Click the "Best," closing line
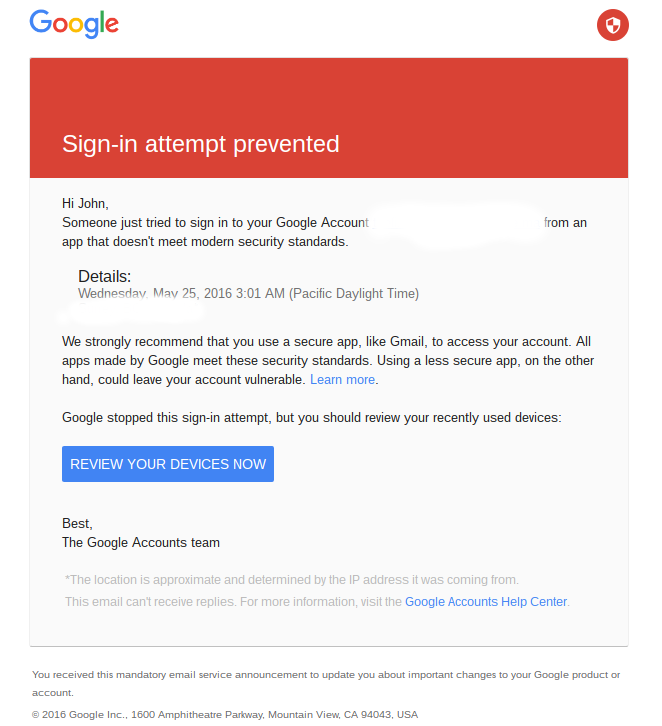The height and width of the screenshot is (726, 662). coord(77,524)
